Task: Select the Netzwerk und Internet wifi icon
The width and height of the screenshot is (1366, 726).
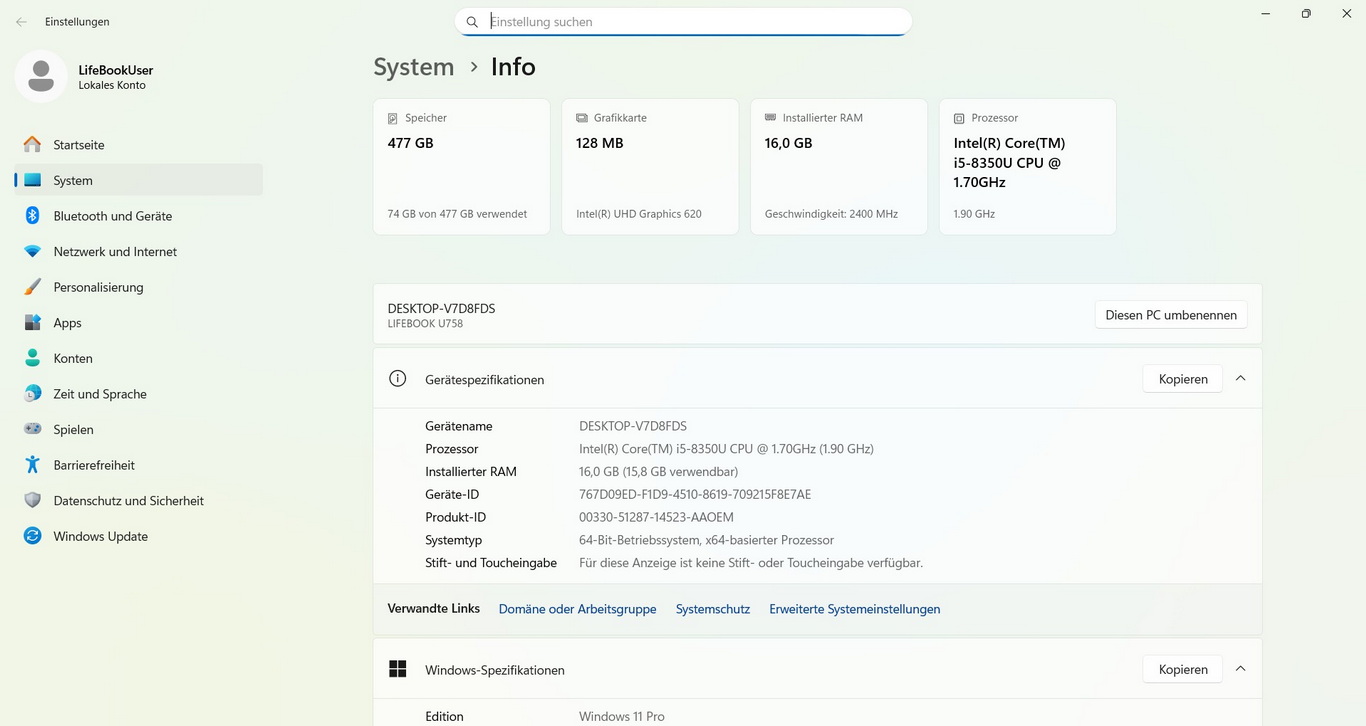Action: (33, 252)
